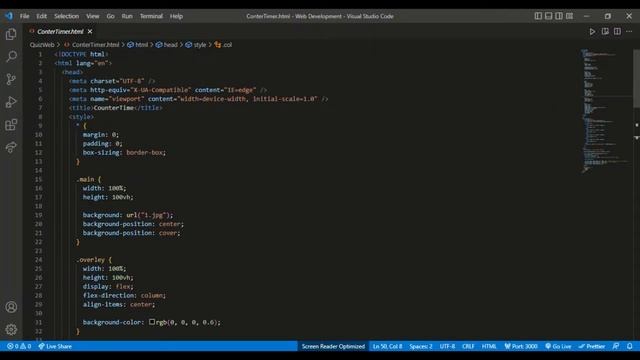
Task: Open the Help menu
Action: pos(176,16)
